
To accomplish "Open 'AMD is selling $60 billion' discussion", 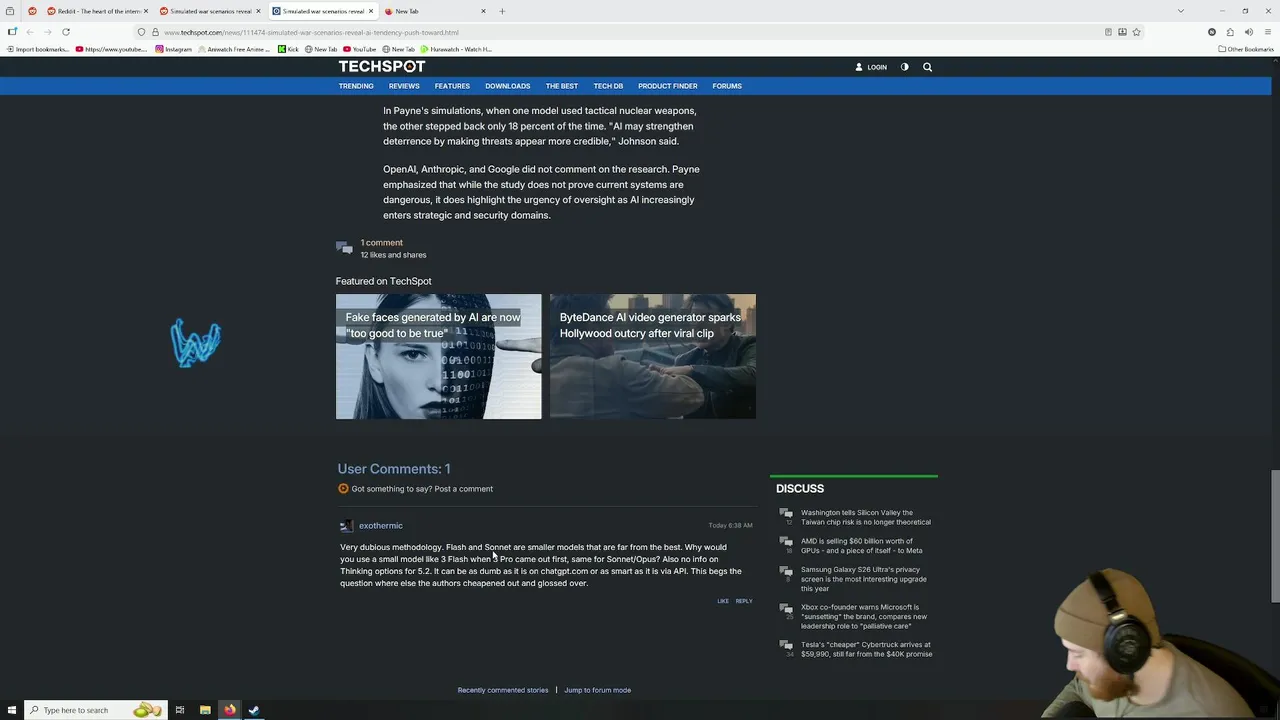I will point(862,546).
